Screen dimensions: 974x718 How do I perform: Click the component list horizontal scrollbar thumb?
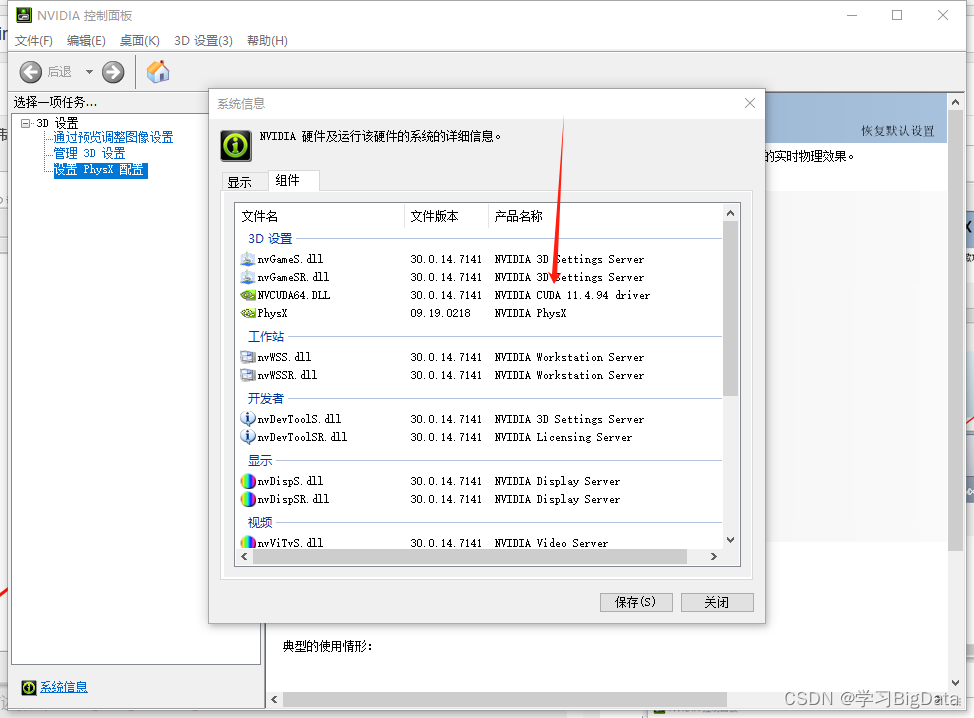coord(470,557)
